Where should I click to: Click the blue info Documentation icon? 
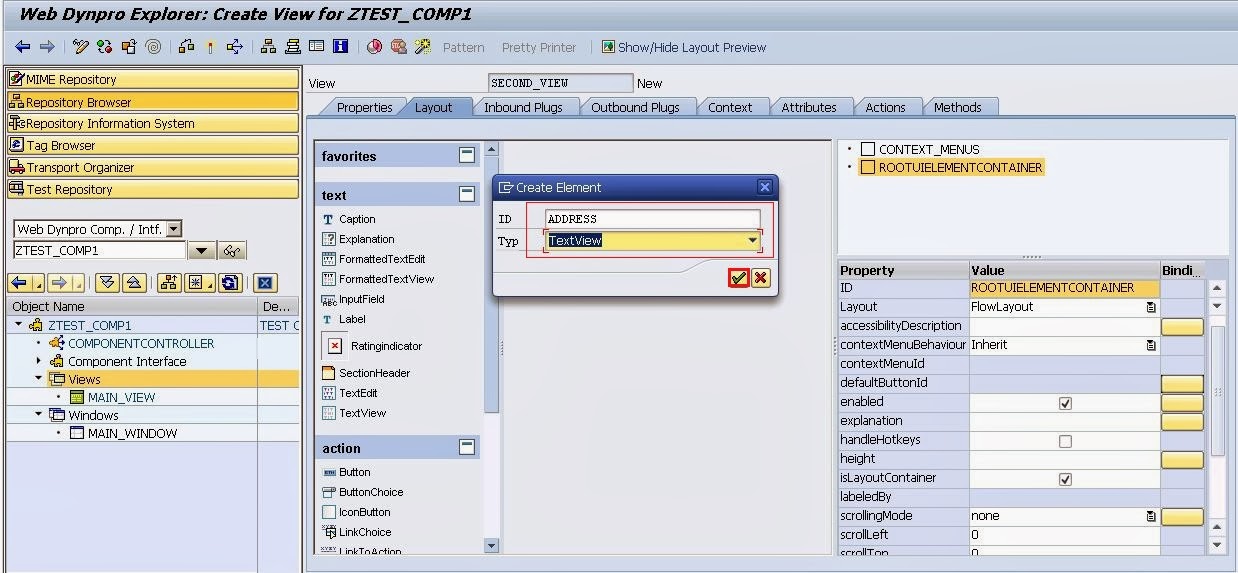340,47
